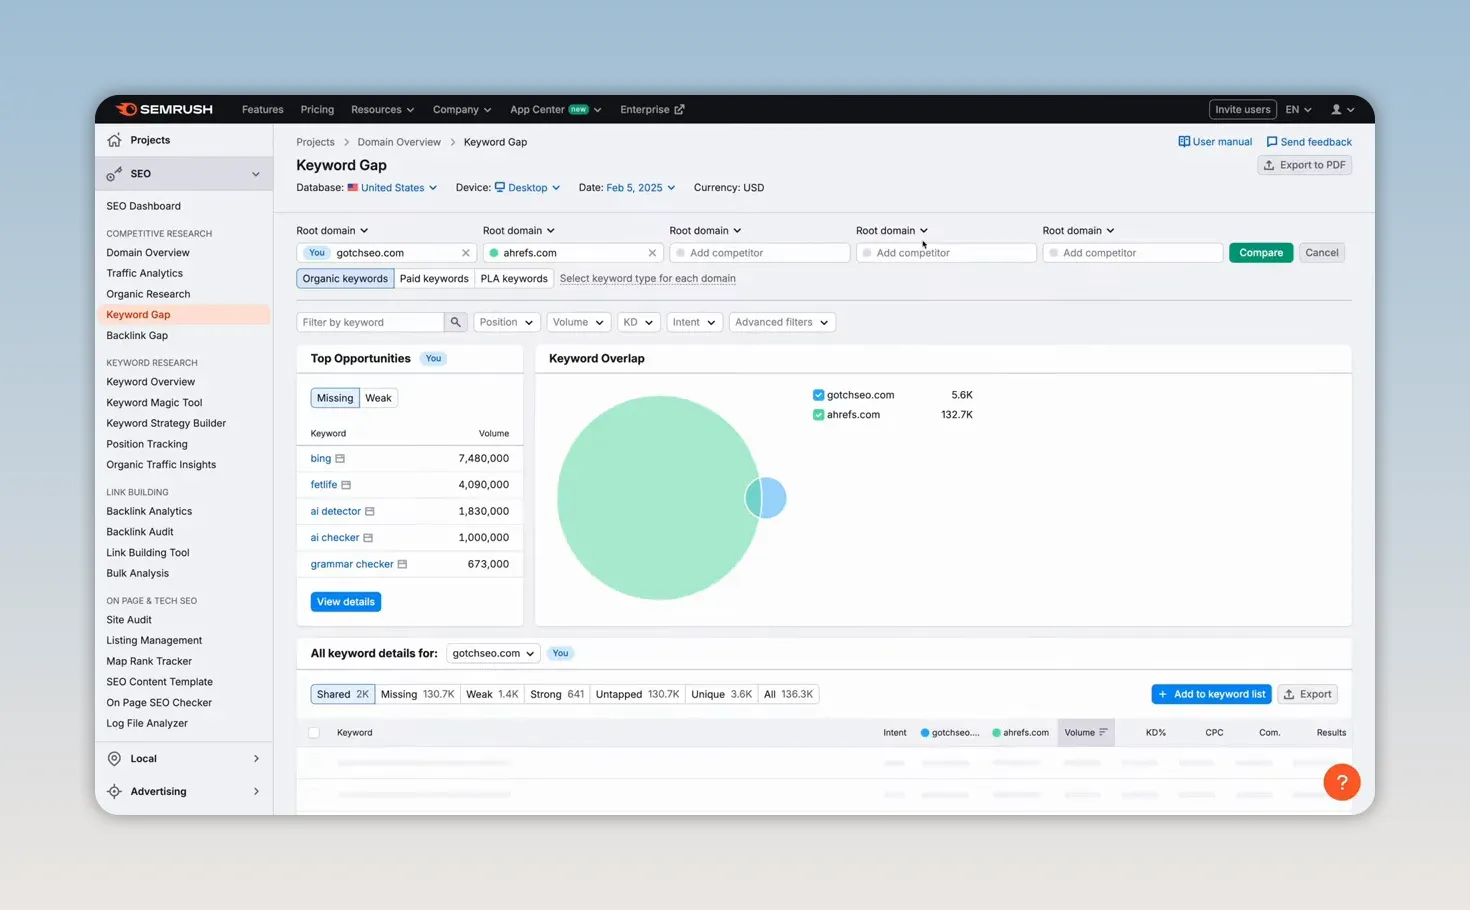
Task: Switch Top Opportunities to Missing
Action: tap(335, 398)
